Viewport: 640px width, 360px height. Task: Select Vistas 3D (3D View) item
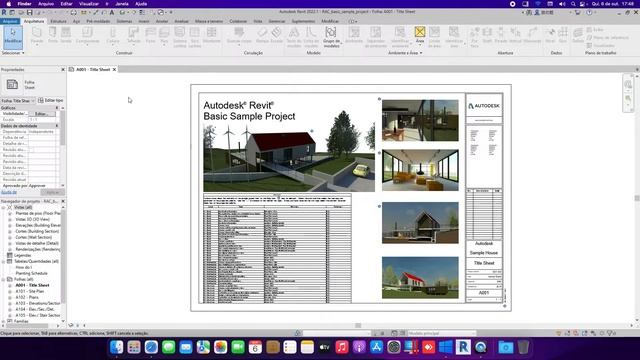coord(32,220)
